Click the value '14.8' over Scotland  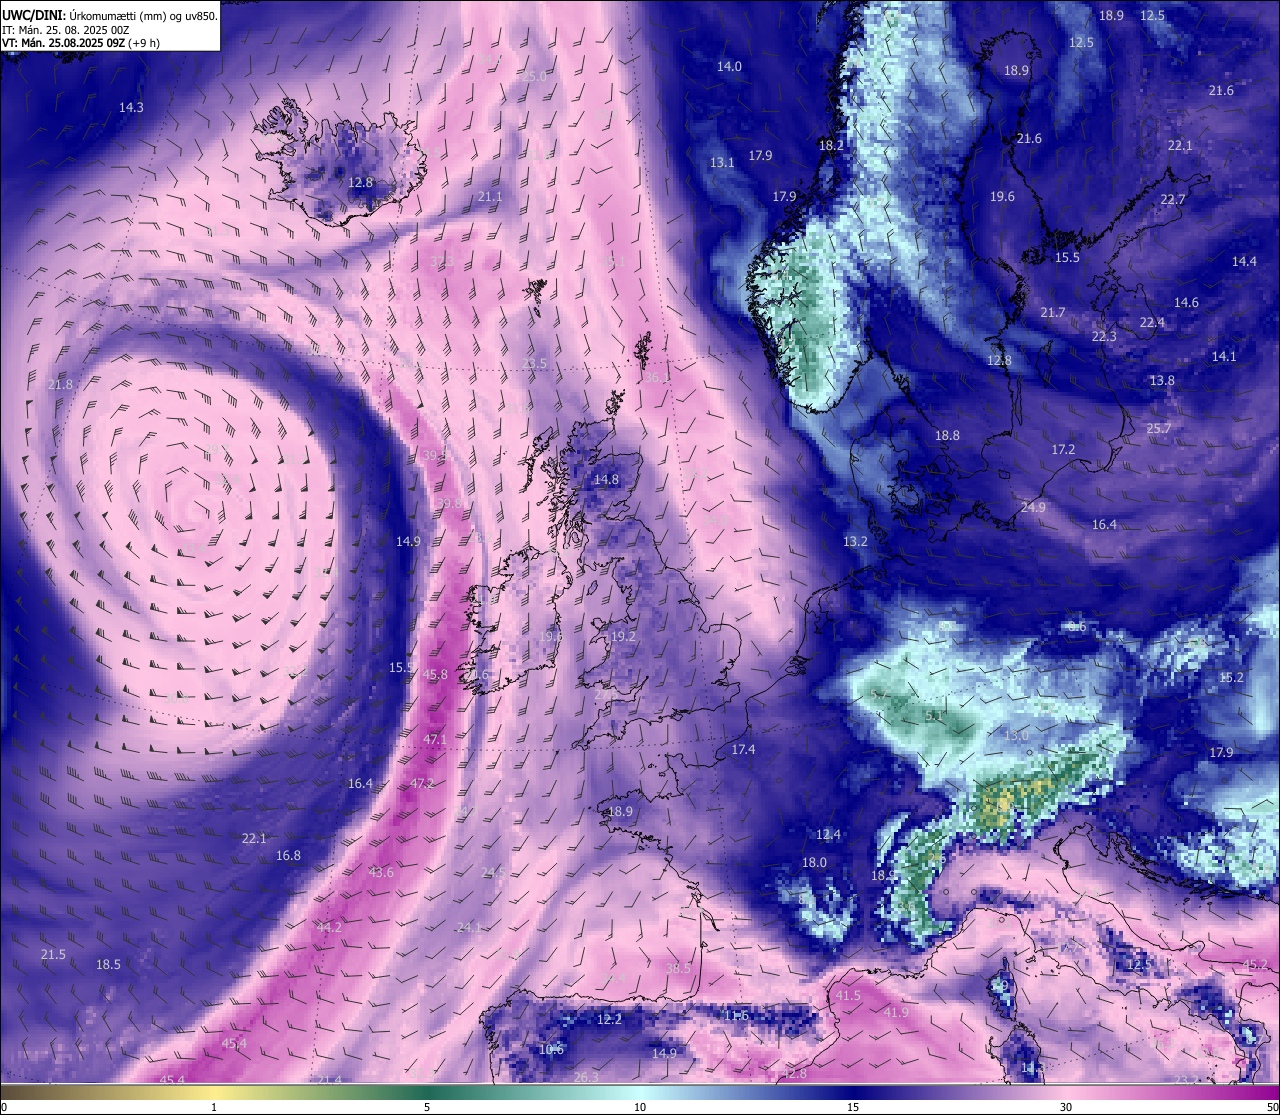click(x=606, y=480)
